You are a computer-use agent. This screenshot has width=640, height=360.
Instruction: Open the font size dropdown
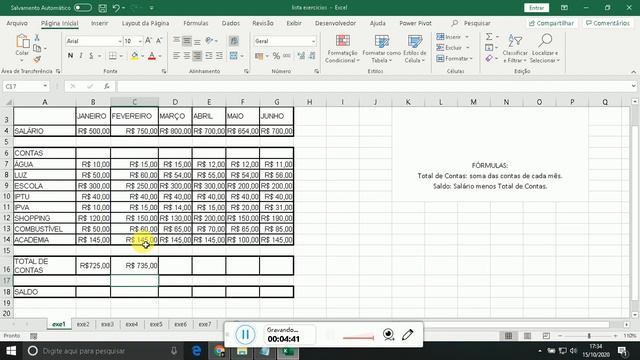140,41
